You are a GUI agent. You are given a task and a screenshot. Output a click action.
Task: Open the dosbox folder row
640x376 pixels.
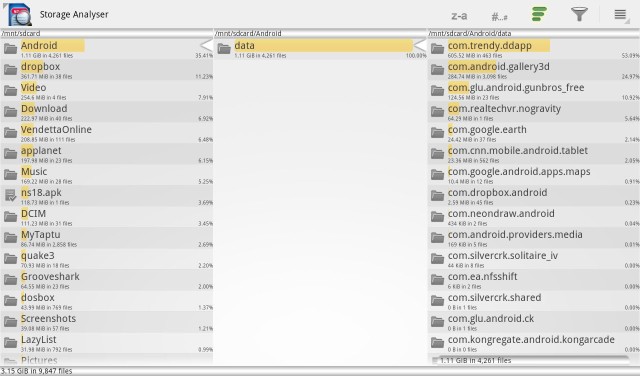107,301
